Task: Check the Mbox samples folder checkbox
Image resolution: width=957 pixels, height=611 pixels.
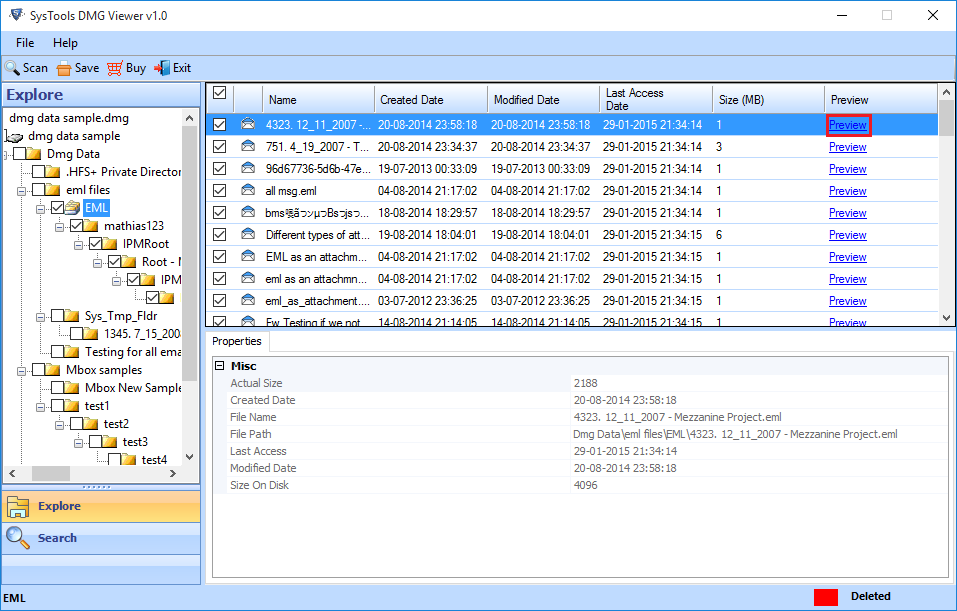Action: click(38, 370)
